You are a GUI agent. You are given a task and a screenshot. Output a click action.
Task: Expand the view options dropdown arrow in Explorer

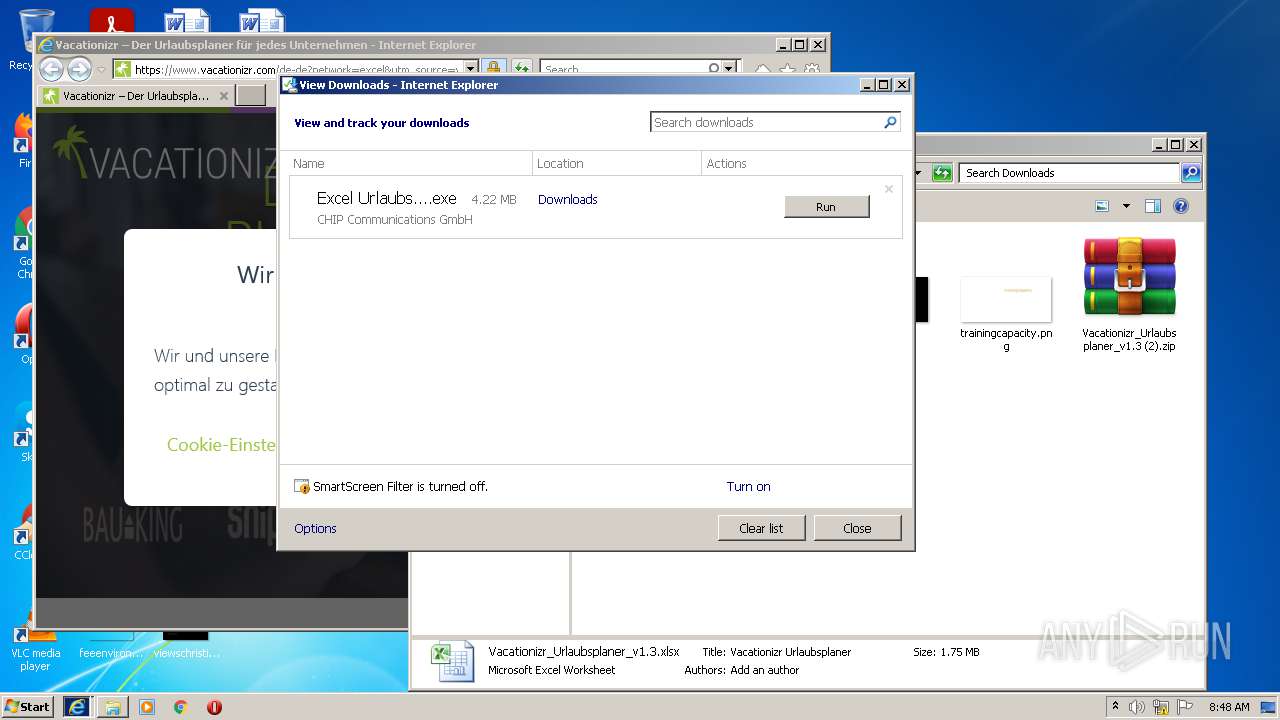(1126, 206)
